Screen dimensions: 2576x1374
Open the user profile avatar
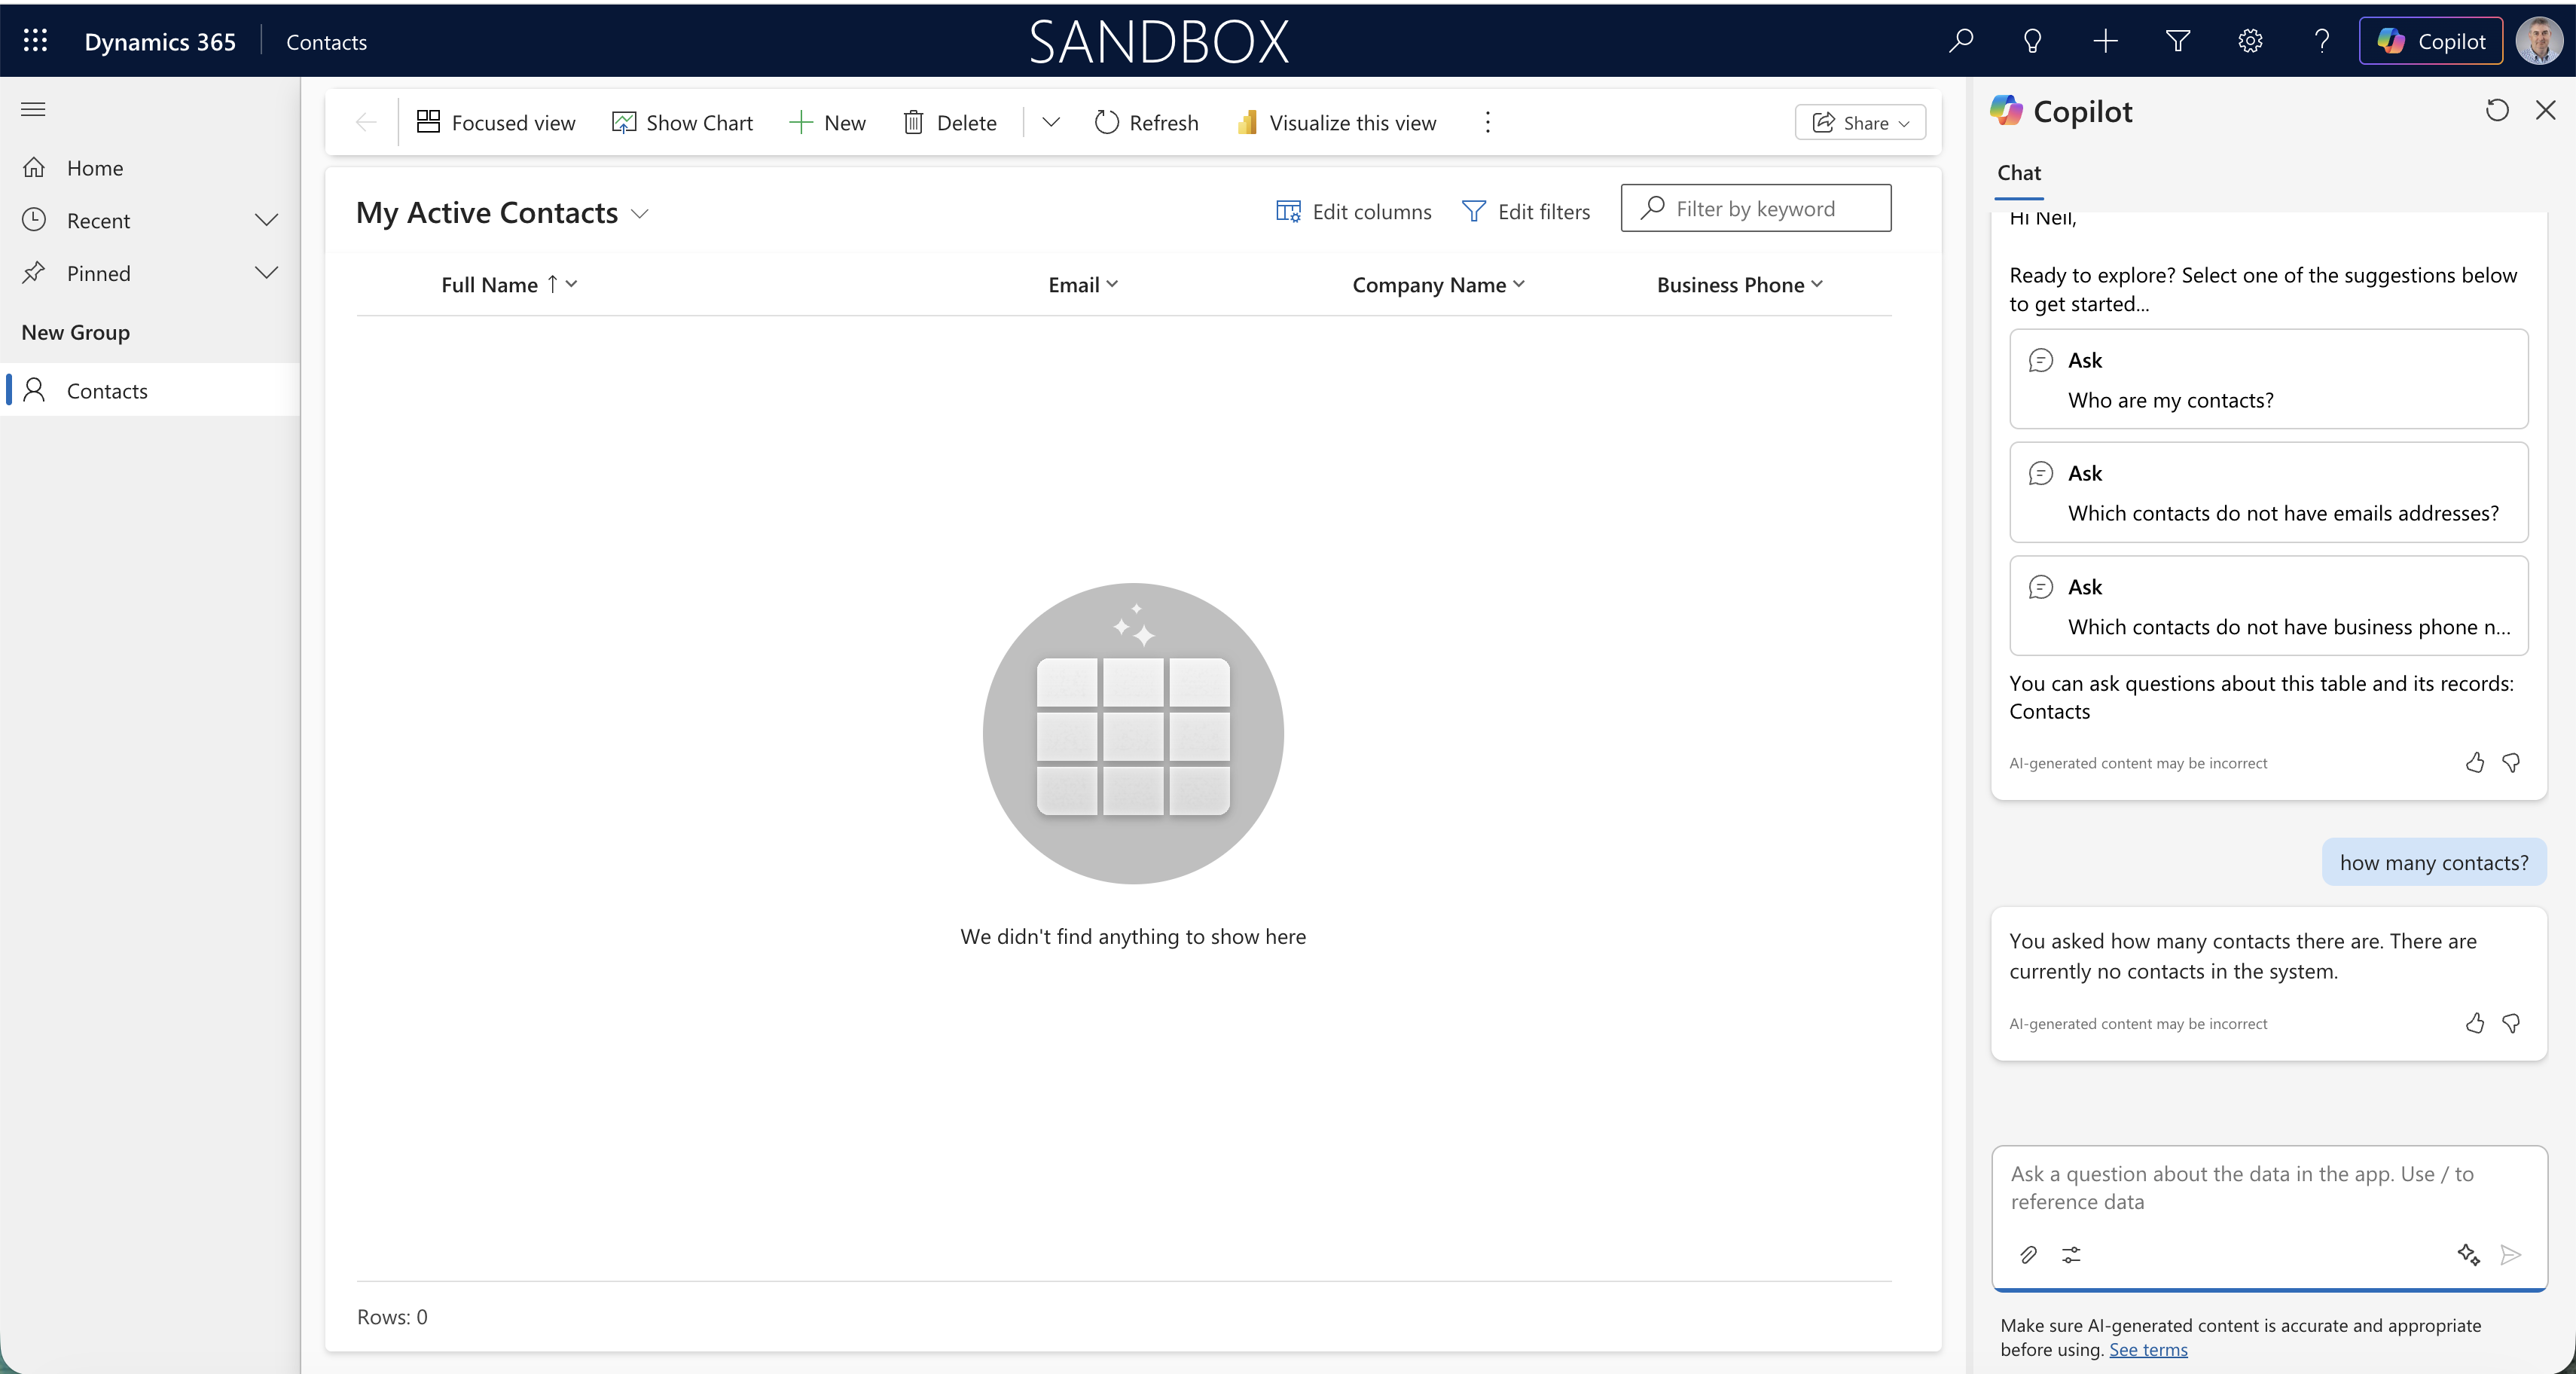click(2538, 41)
